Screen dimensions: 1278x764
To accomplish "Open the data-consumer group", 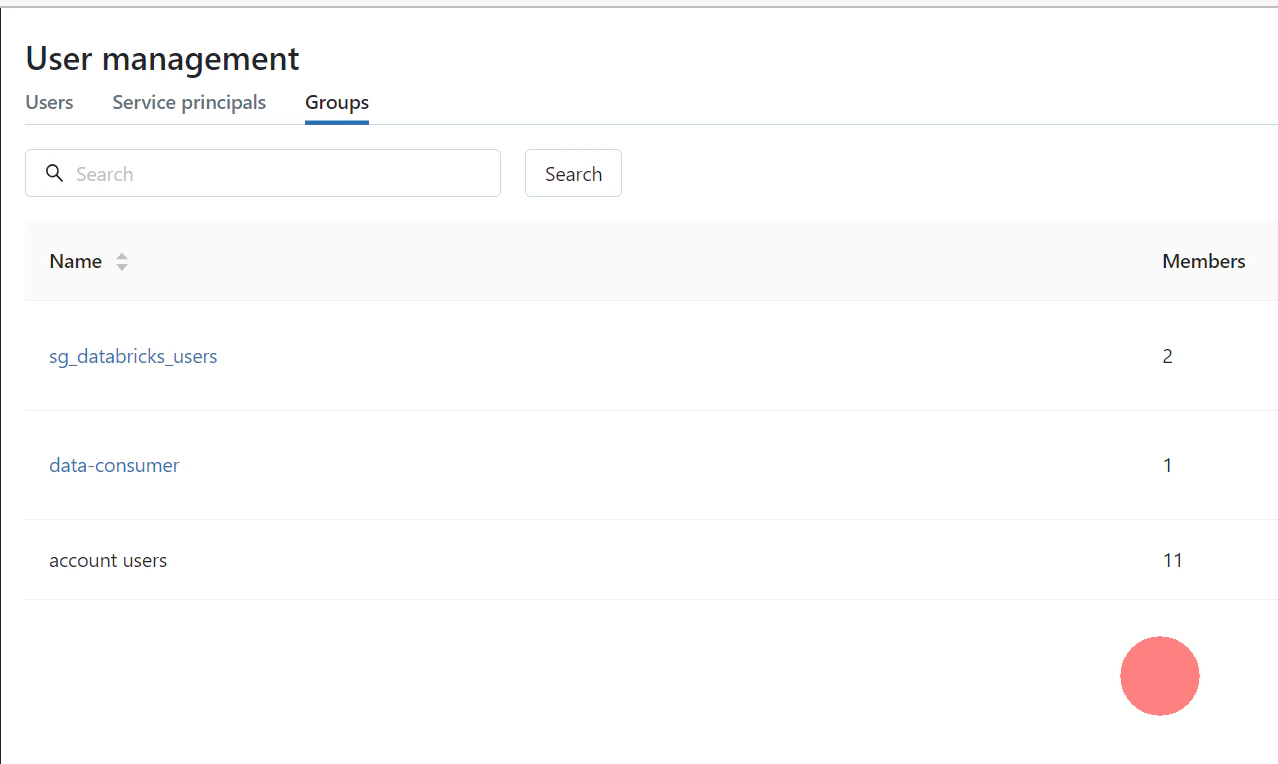I will pyautogui.click(x=114, y=465).
